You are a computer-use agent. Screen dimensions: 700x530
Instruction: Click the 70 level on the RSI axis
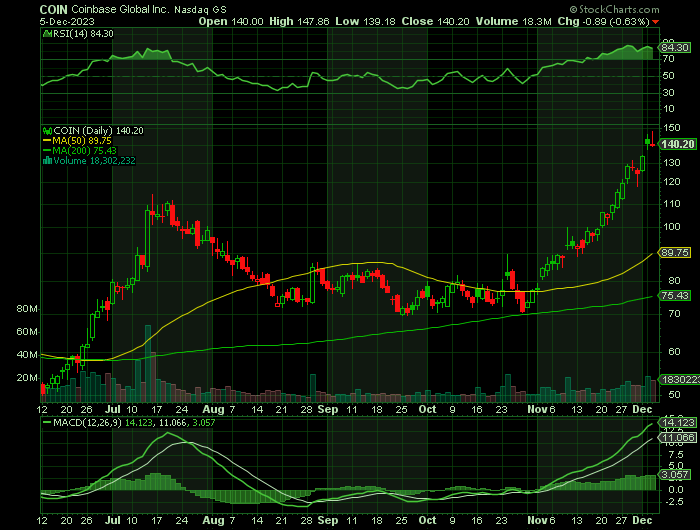click(x=668, y=58)
